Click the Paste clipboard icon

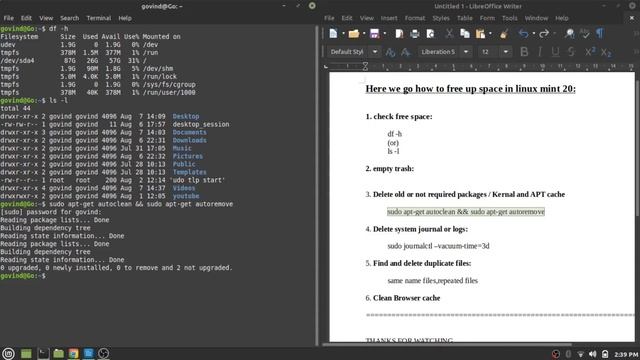480,34
